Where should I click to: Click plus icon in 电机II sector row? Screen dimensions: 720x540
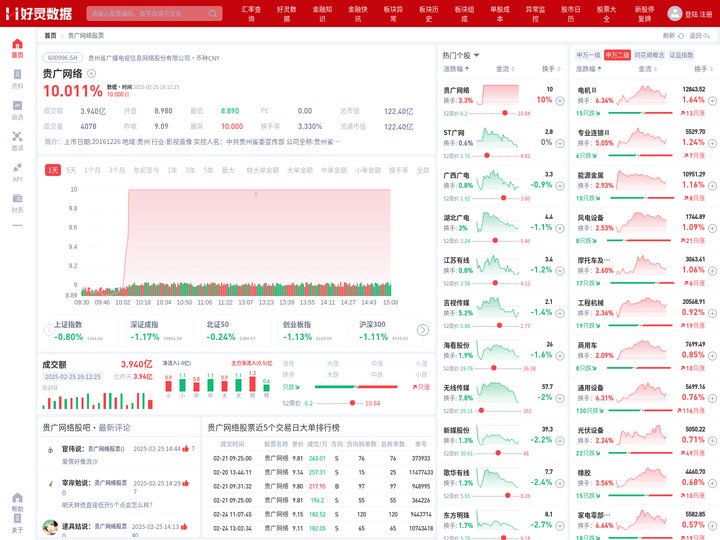(x=712, y=101)
